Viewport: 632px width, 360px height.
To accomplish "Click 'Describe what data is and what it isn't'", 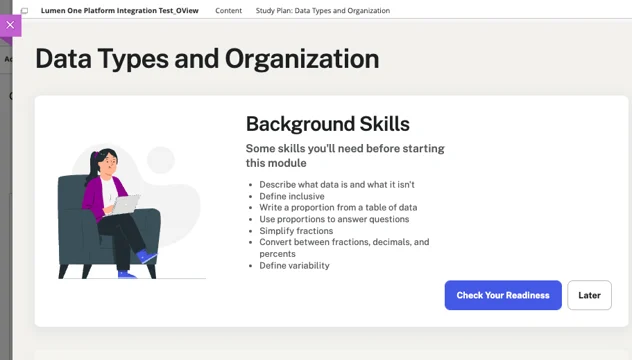I will (x=337, y=185).
